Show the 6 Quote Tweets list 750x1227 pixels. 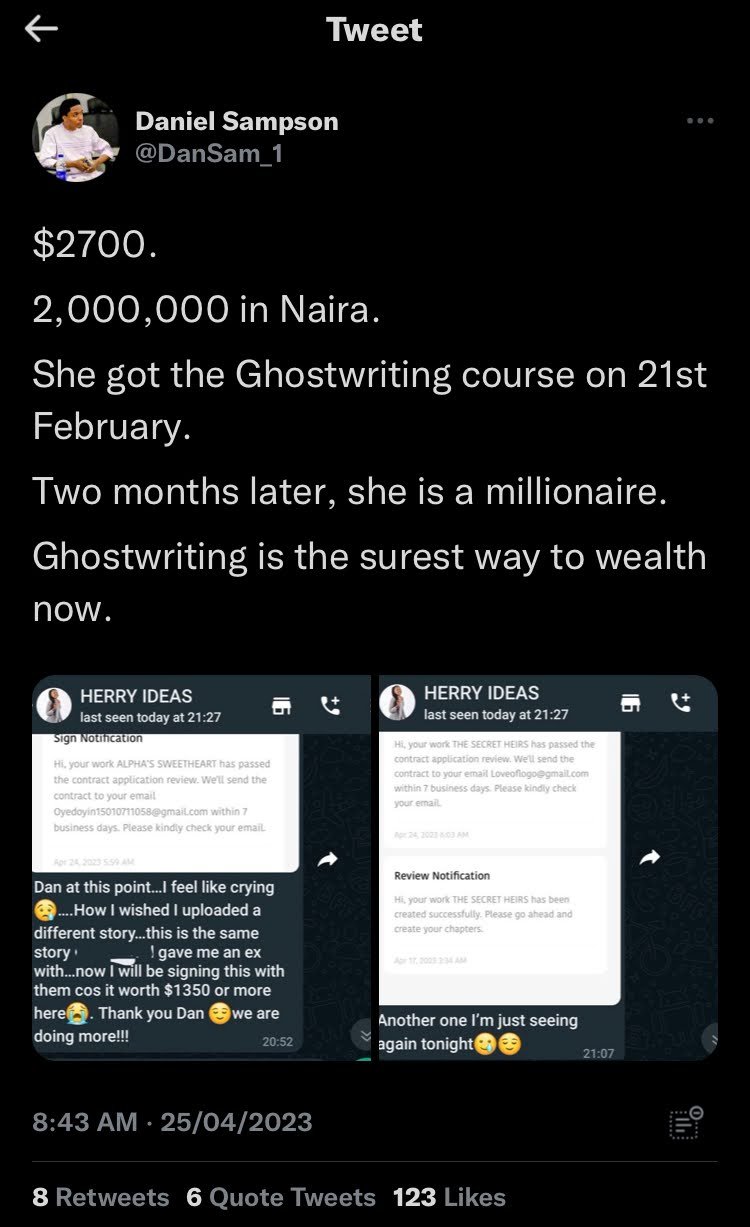point(281,1197)
